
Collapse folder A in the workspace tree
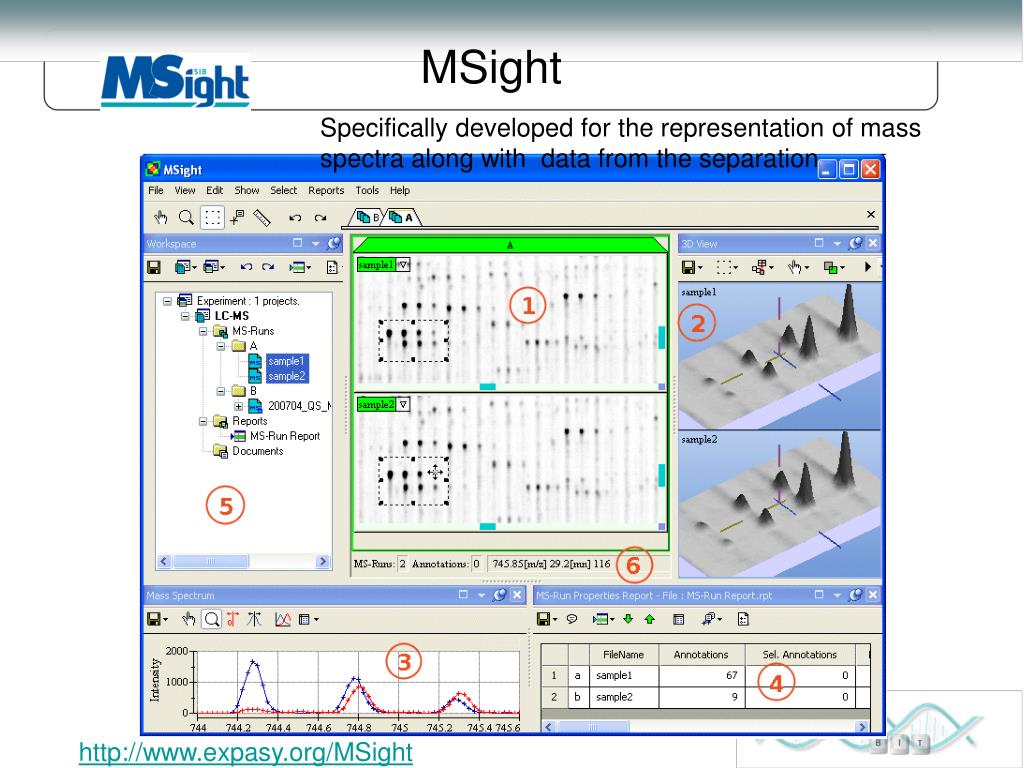pyautogui.click(x=221, y=346)
